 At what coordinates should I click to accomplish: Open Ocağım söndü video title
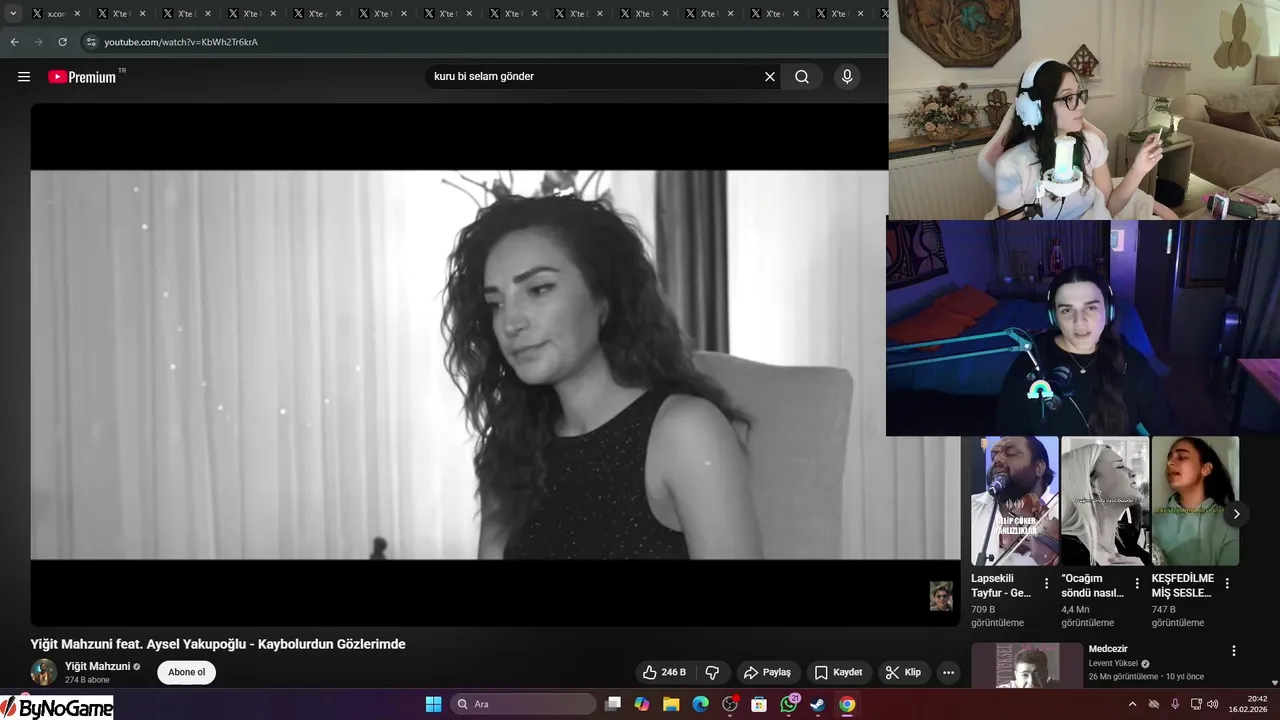(1092, 586)
